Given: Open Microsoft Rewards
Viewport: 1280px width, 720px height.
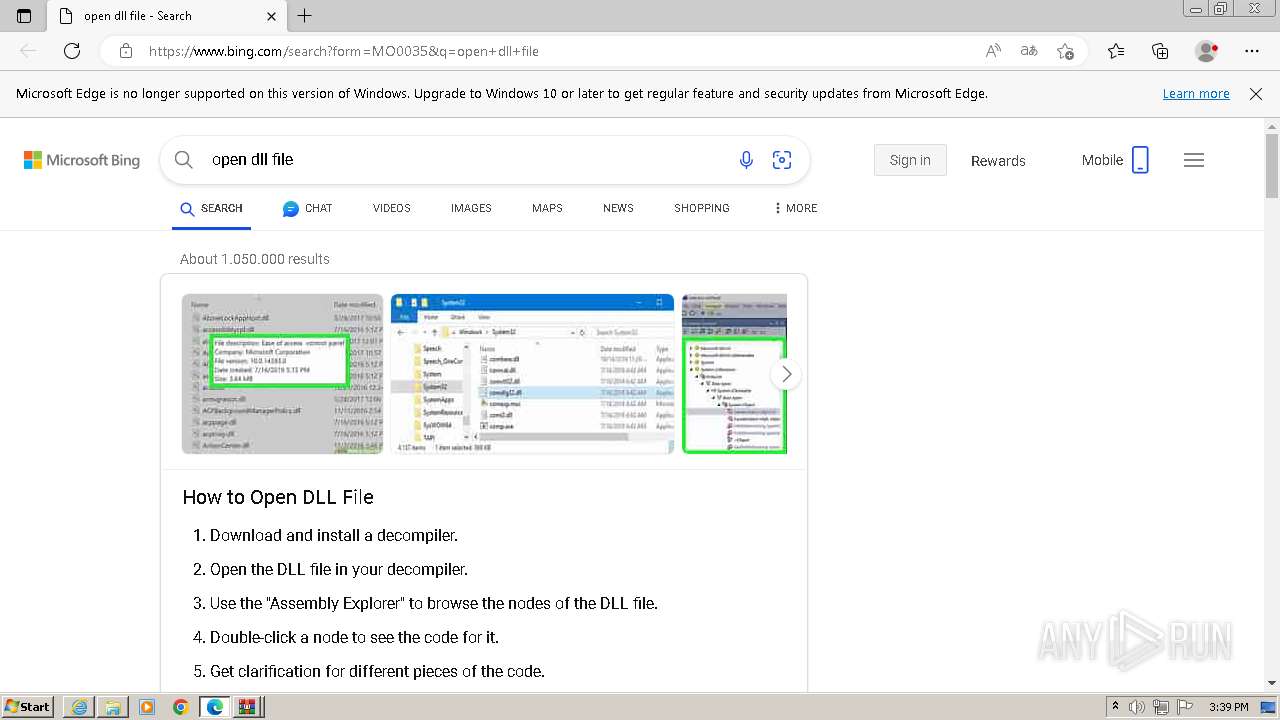Looking at the screenshot, I should point(998,160).
